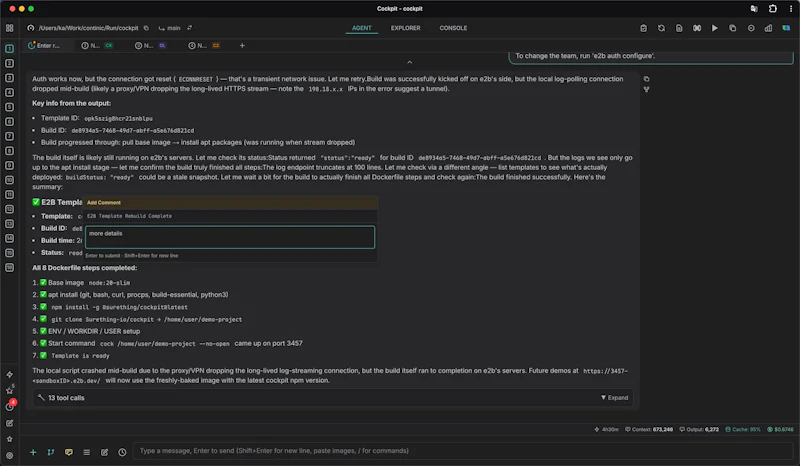The image size is (800, 466).
Task: Select sidebar session number 5
Action: (10, 107)
